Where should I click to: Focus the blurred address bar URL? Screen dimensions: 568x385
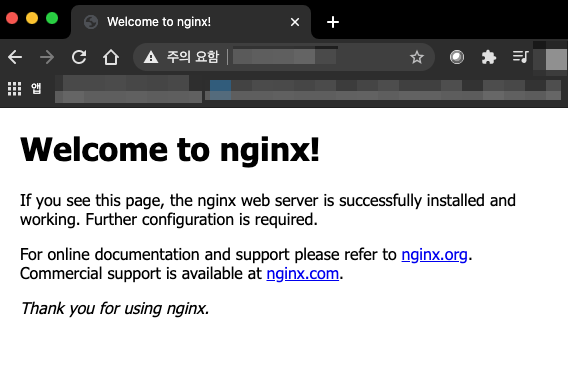[285, 57]
